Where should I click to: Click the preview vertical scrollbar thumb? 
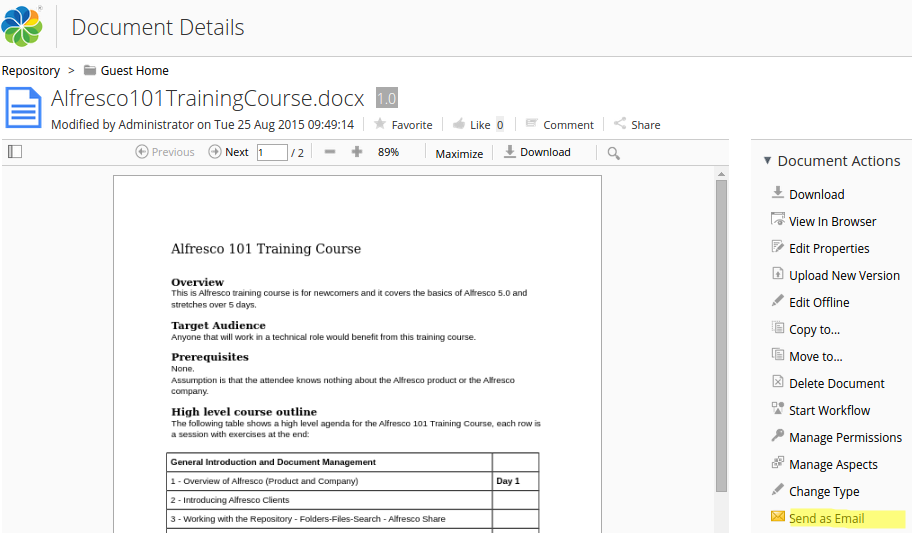coord(721,335)
